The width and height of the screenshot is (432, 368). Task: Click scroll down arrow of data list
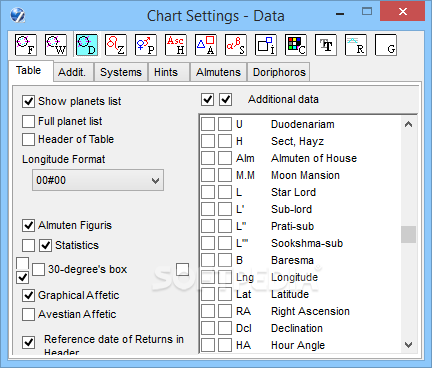pos(408,345)
